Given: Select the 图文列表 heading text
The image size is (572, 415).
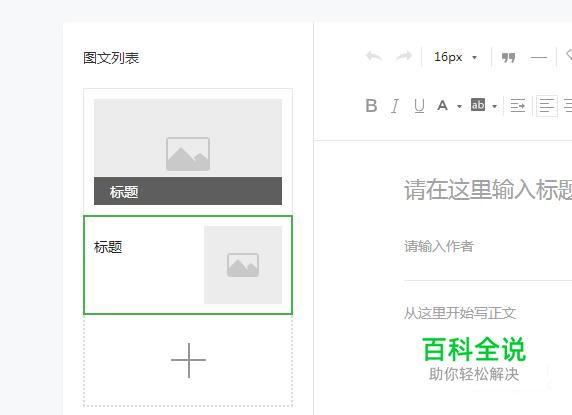Looking at the screenshot, I should (111, 58).
